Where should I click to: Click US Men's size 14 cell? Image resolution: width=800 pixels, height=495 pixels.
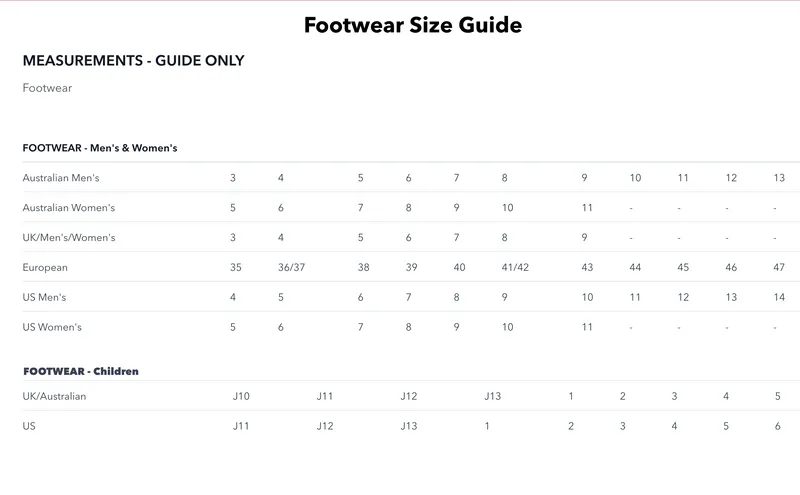(779, 298)
